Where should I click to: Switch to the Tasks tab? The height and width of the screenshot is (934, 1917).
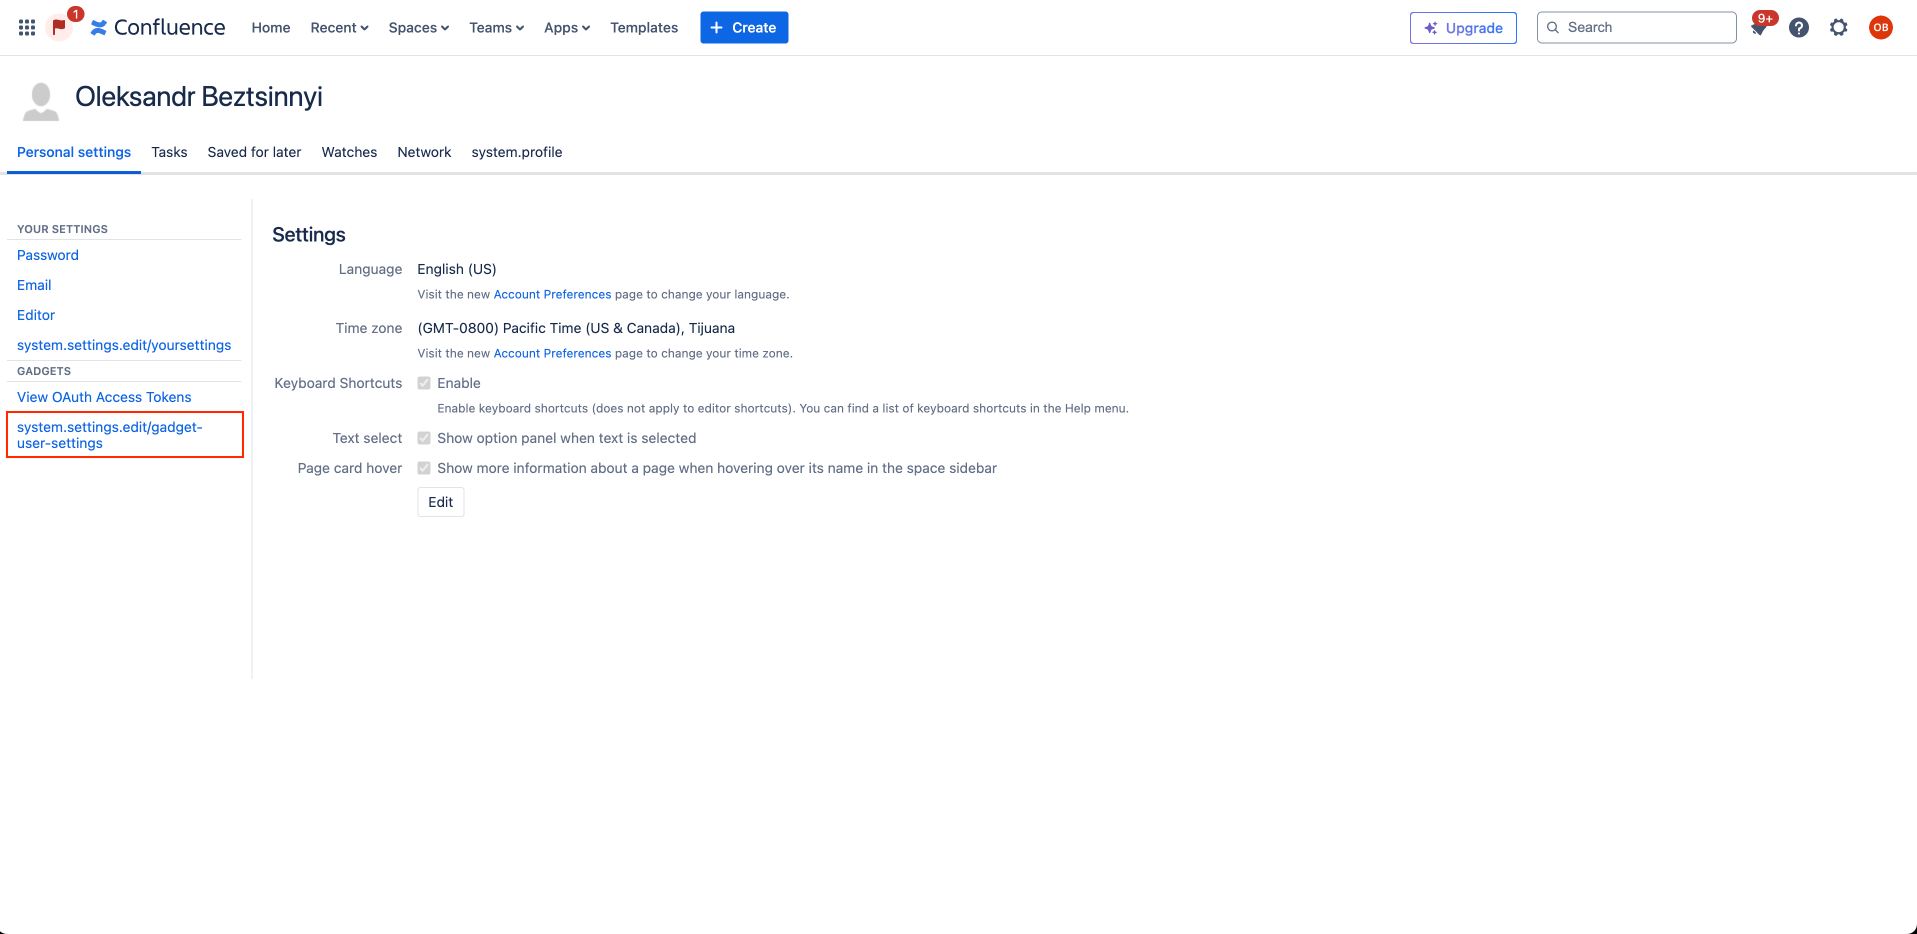[x=169, y=152]
